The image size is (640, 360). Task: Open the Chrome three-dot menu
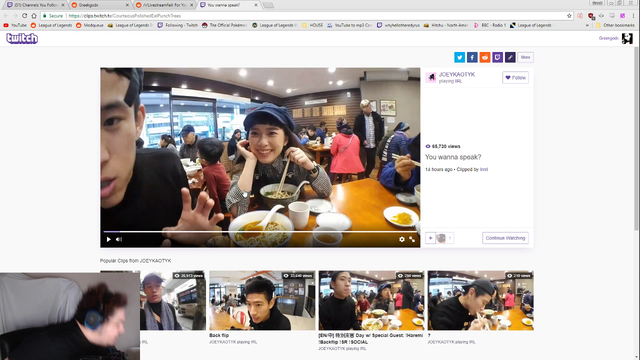click(x=633, y=16)
